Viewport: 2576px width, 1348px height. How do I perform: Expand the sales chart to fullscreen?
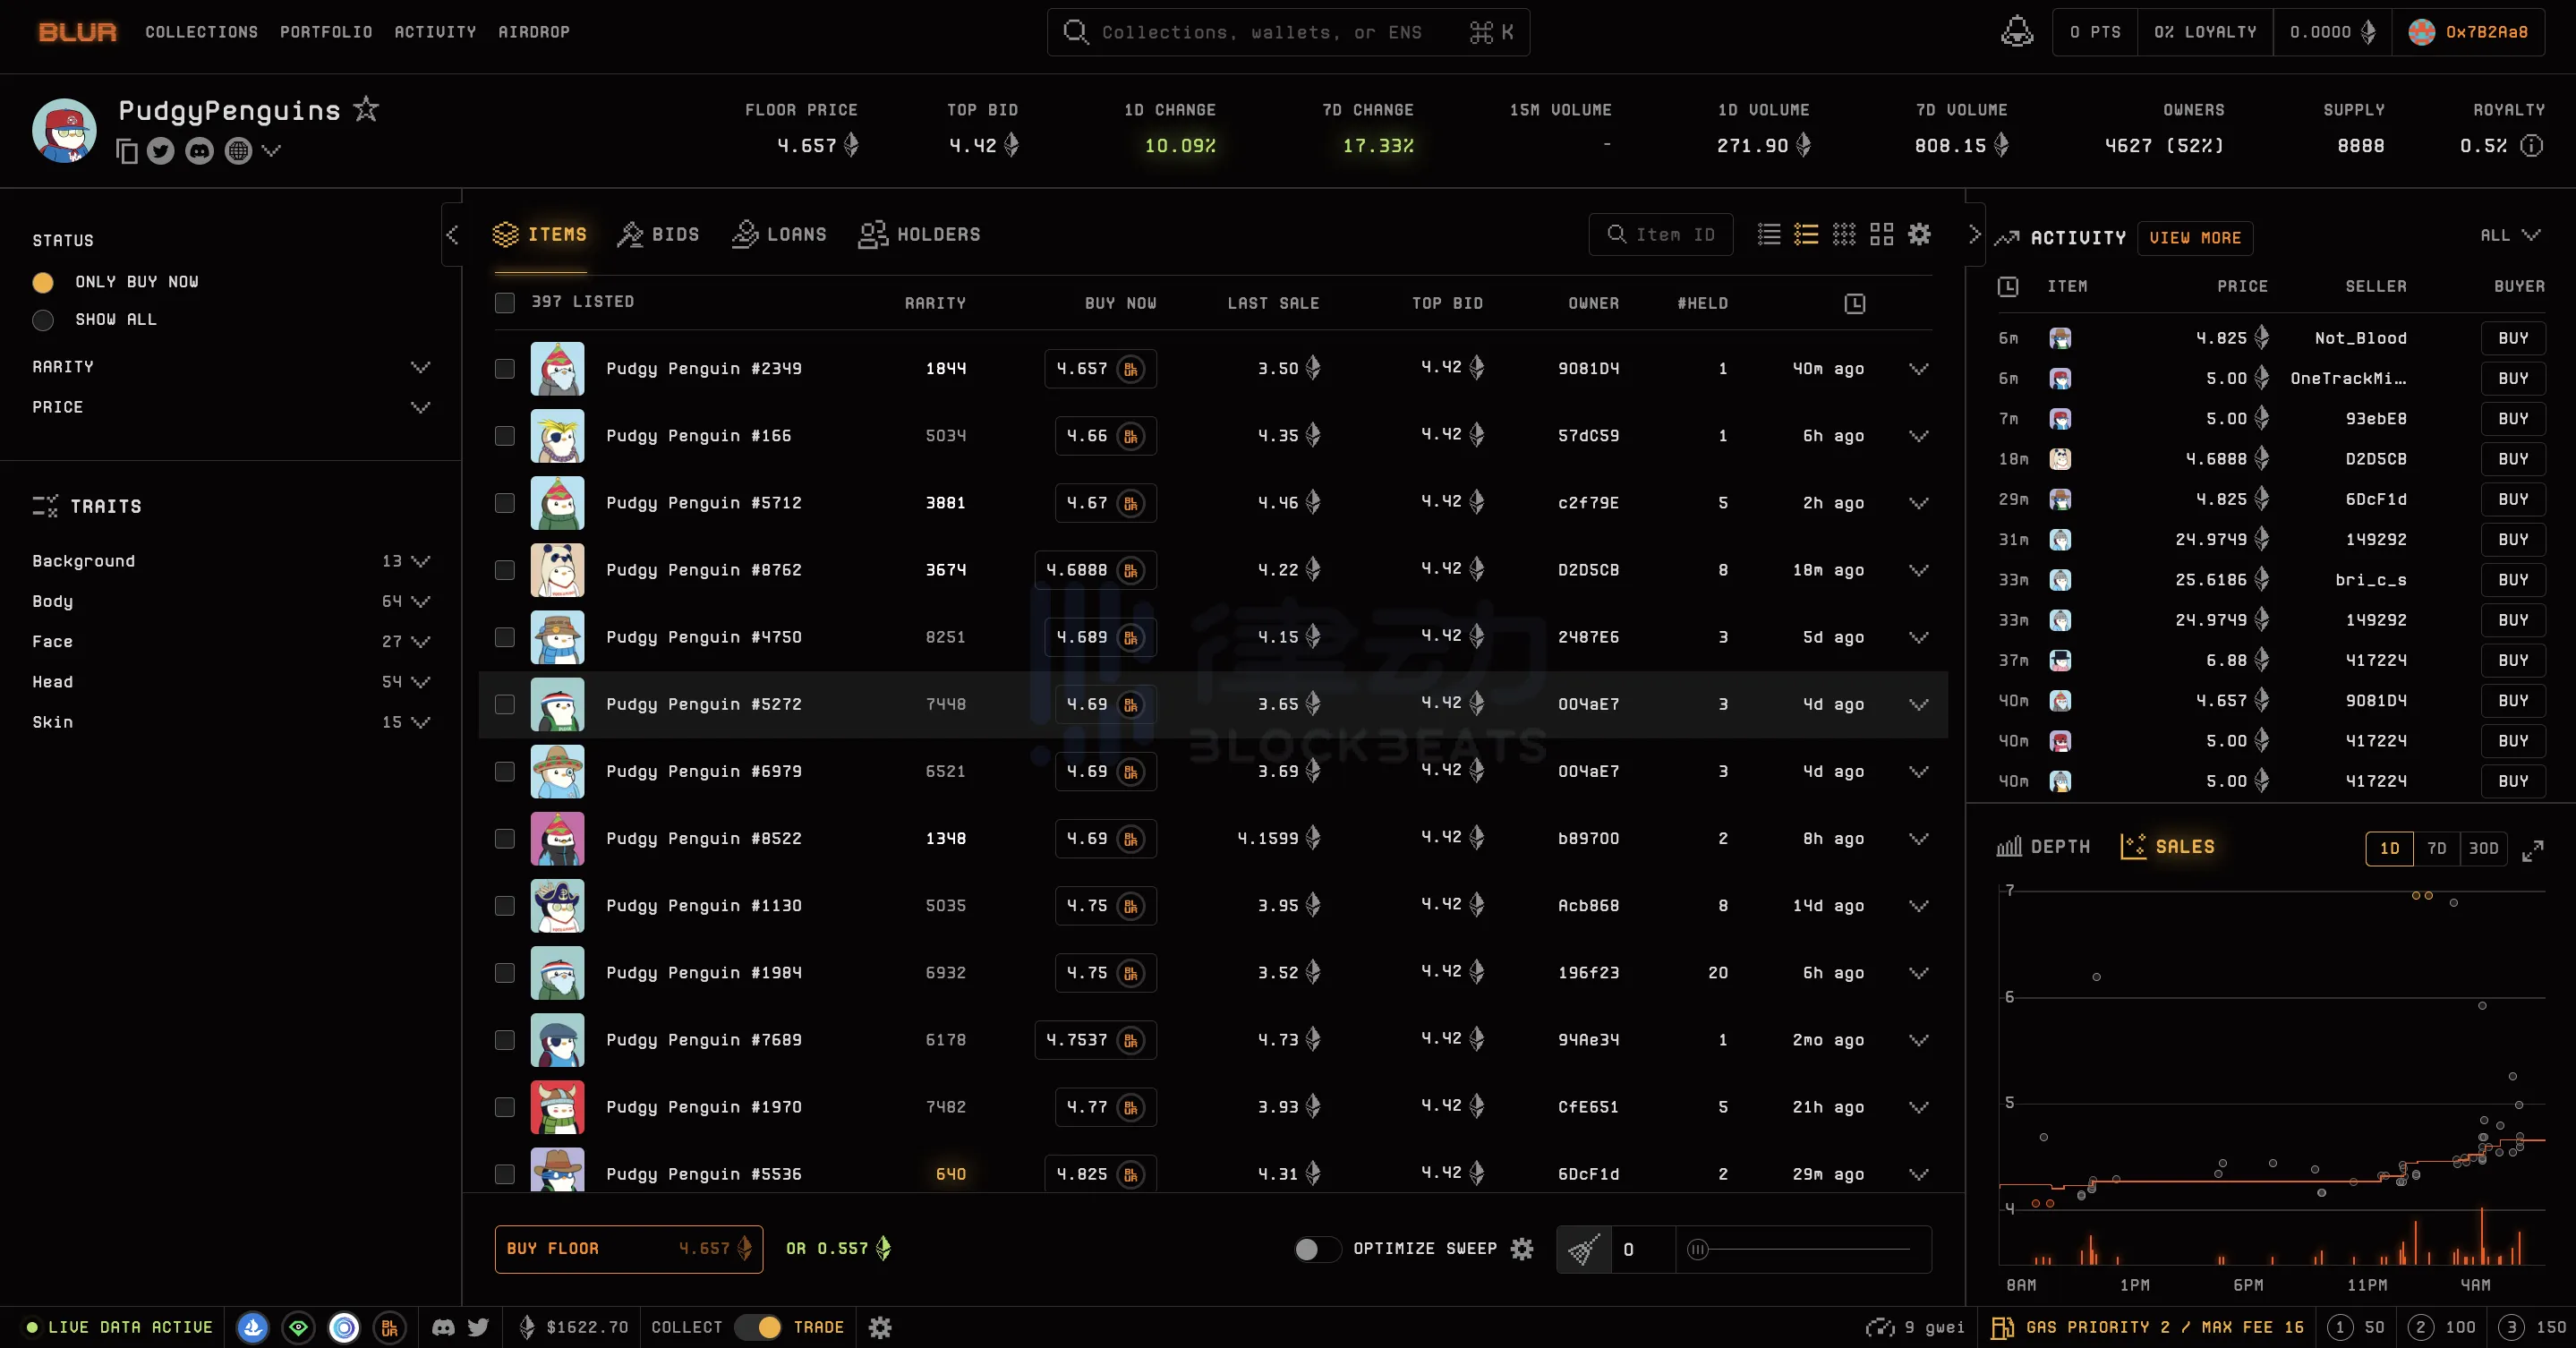[2532, 850]
